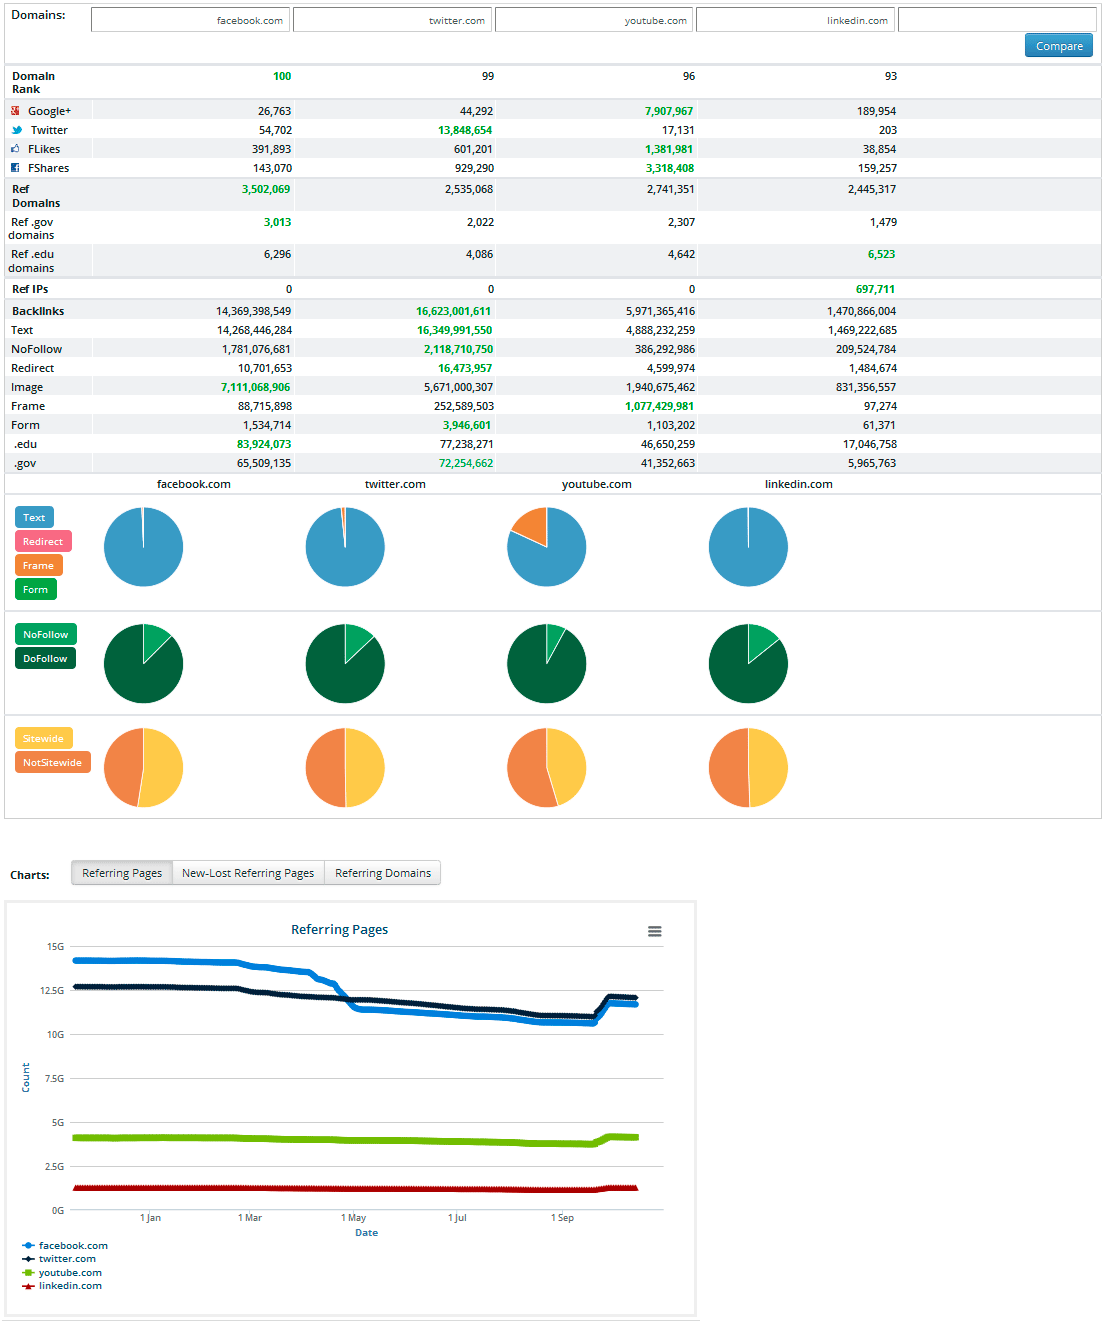Click the yellow Sitewide legend swatch

coord(43,739)
